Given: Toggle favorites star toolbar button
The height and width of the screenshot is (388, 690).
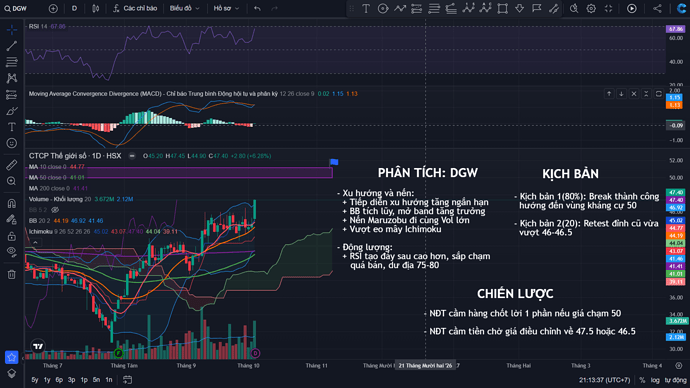Looking at the screenshot, I should (11, 357).
